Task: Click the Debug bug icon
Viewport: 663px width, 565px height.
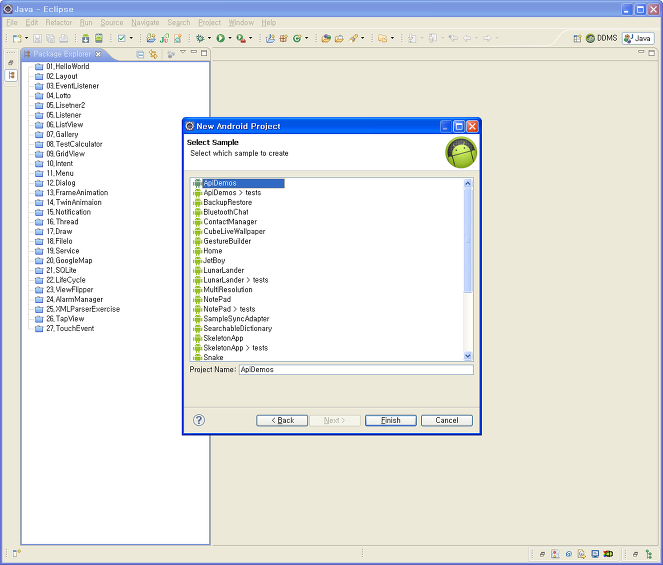Action: tap(200, 38)
